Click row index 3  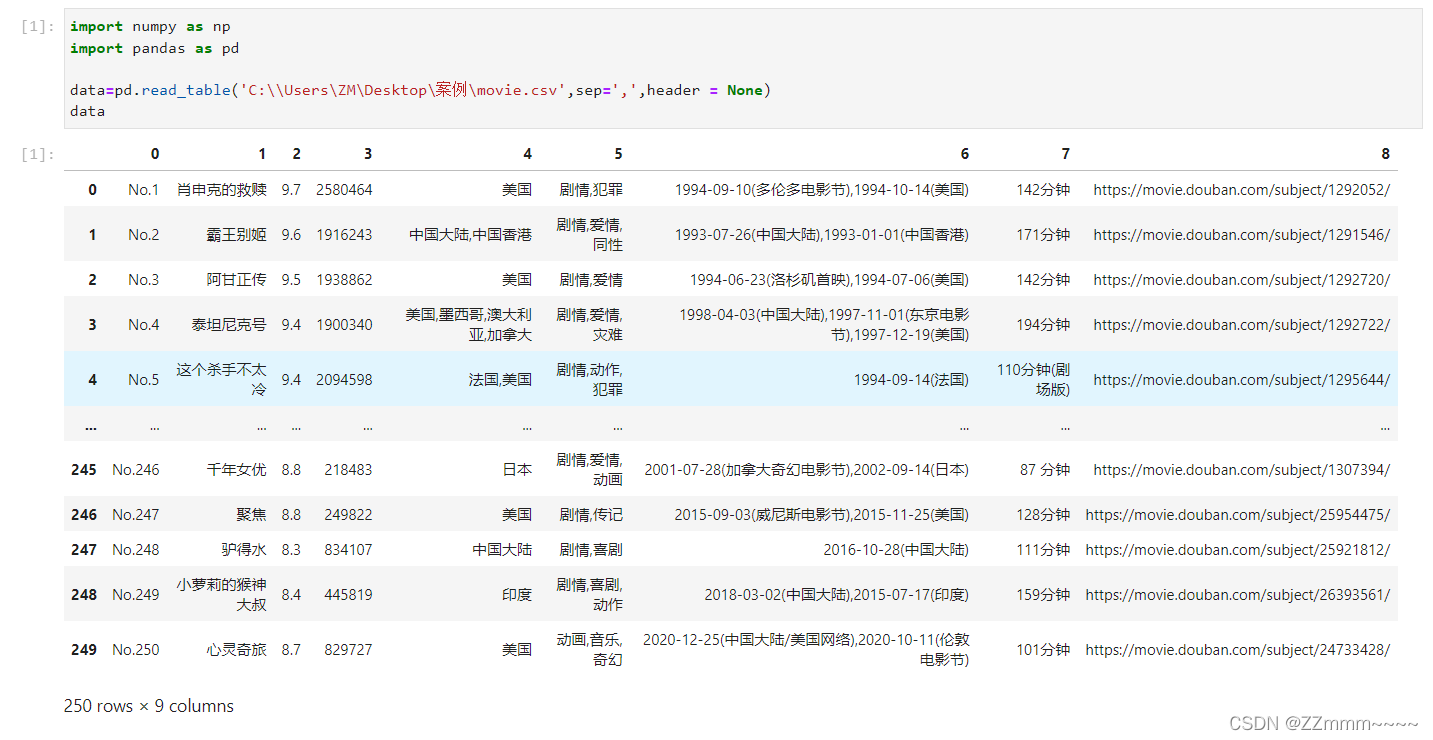tap(93, 324)
